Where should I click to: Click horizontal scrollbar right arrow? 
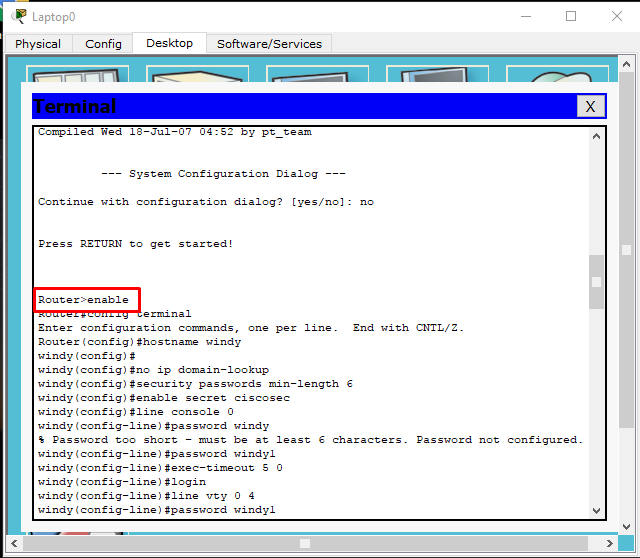click(x=609, y=543)
